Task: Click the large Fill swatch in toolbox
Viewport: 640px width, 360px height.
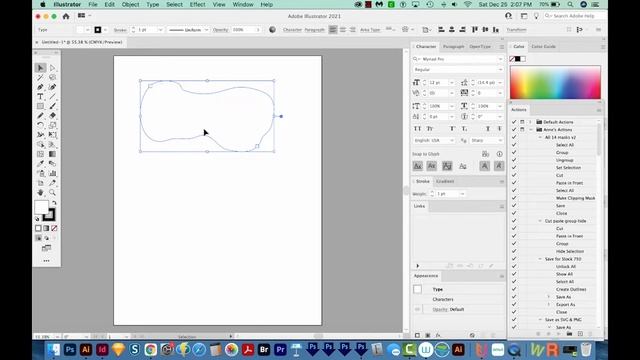Action: [x=41, y=207]
